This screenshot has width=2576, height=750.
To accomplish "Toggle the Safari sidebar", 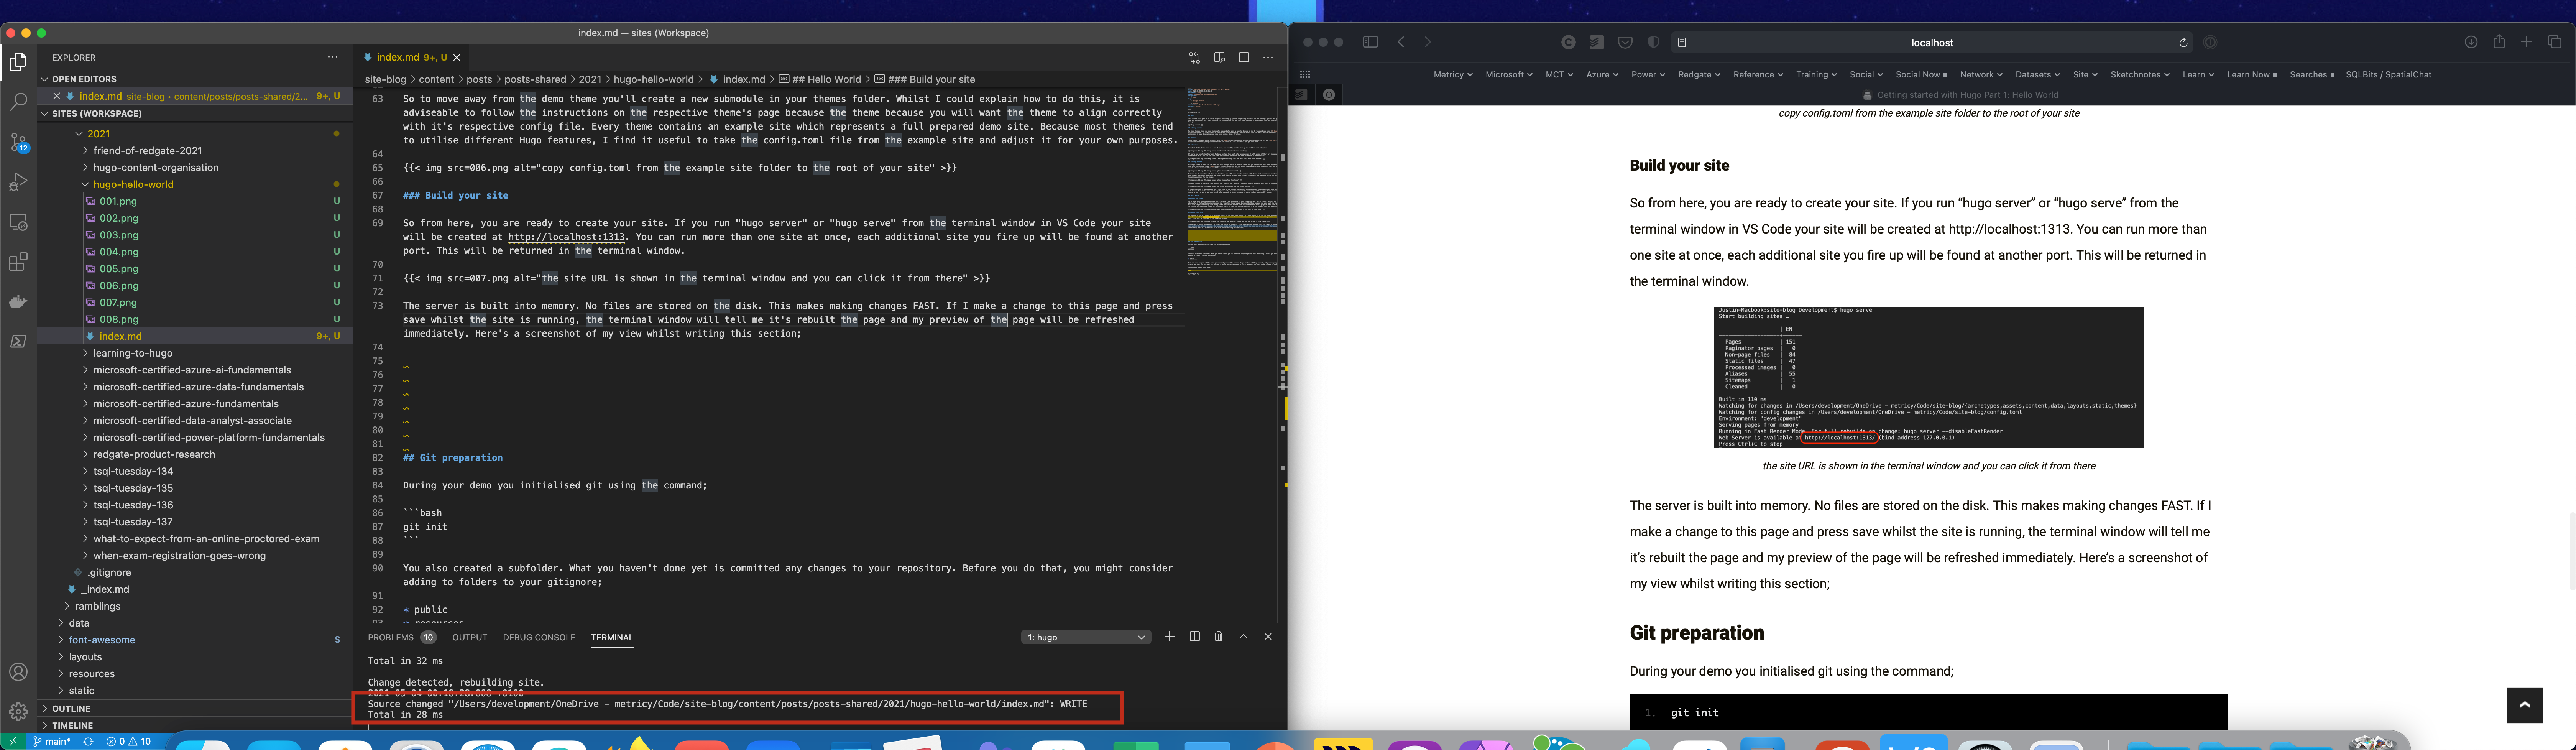I will point(1370,42).
